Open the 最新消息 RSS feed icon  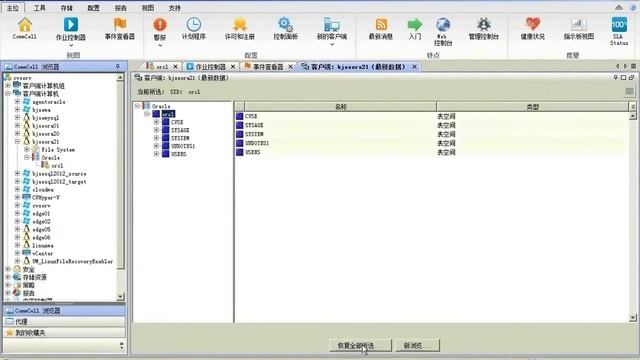pos(381,24)
